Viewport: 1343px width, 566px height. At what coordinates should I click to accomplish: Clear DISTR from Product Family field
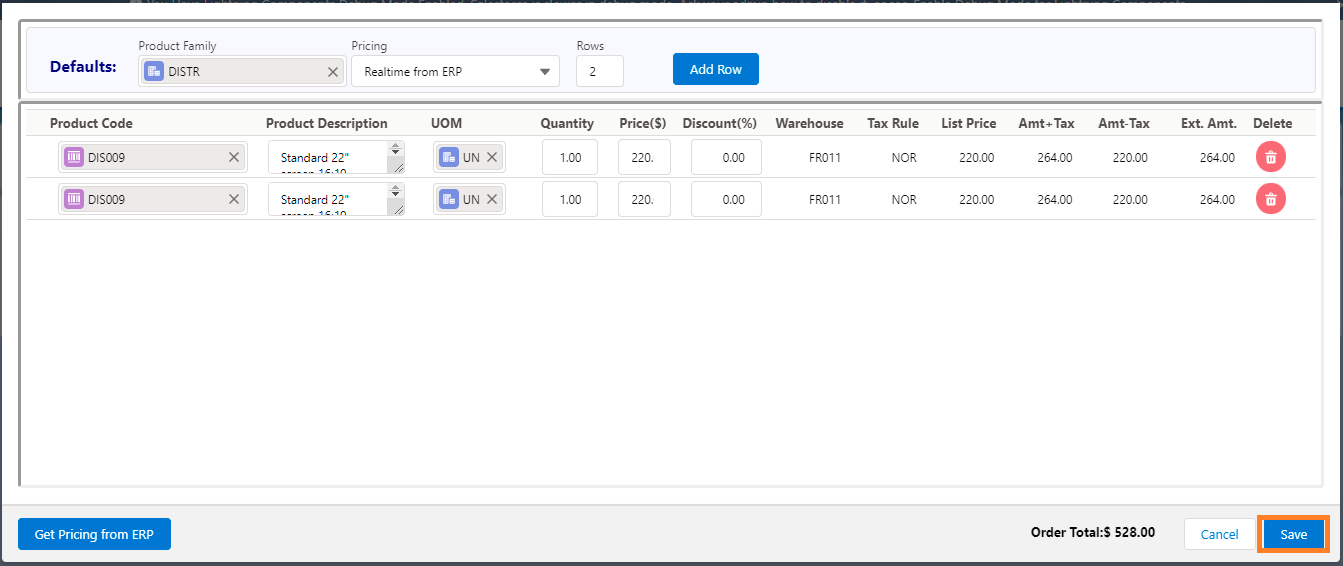(333, 72)
